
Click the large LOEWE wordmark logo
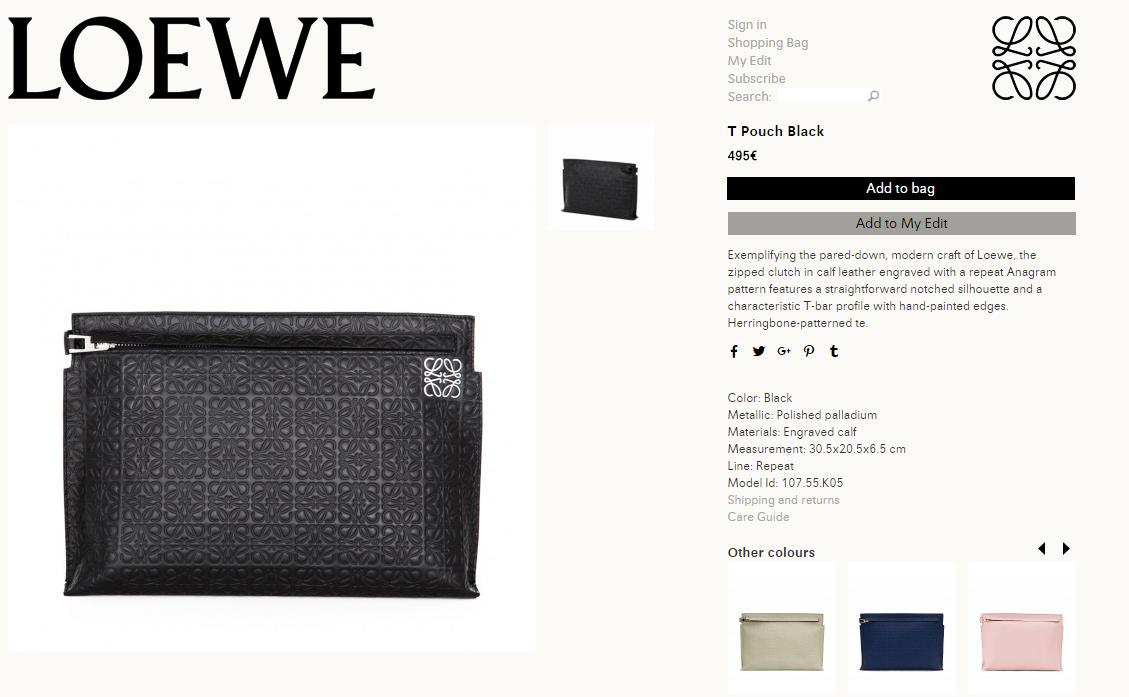coord(192,58)
